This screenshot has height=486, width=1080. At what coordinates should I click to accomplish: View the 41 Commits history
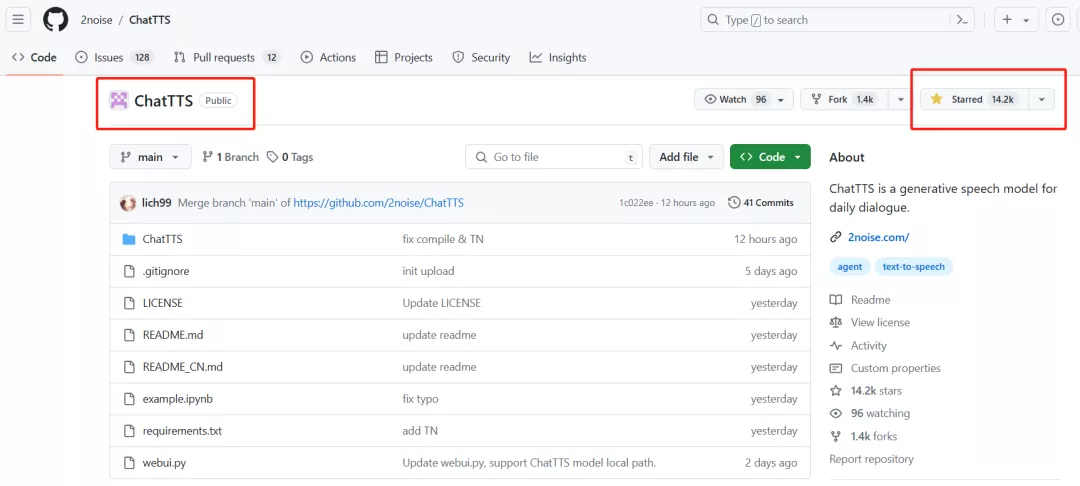(761, 203)
